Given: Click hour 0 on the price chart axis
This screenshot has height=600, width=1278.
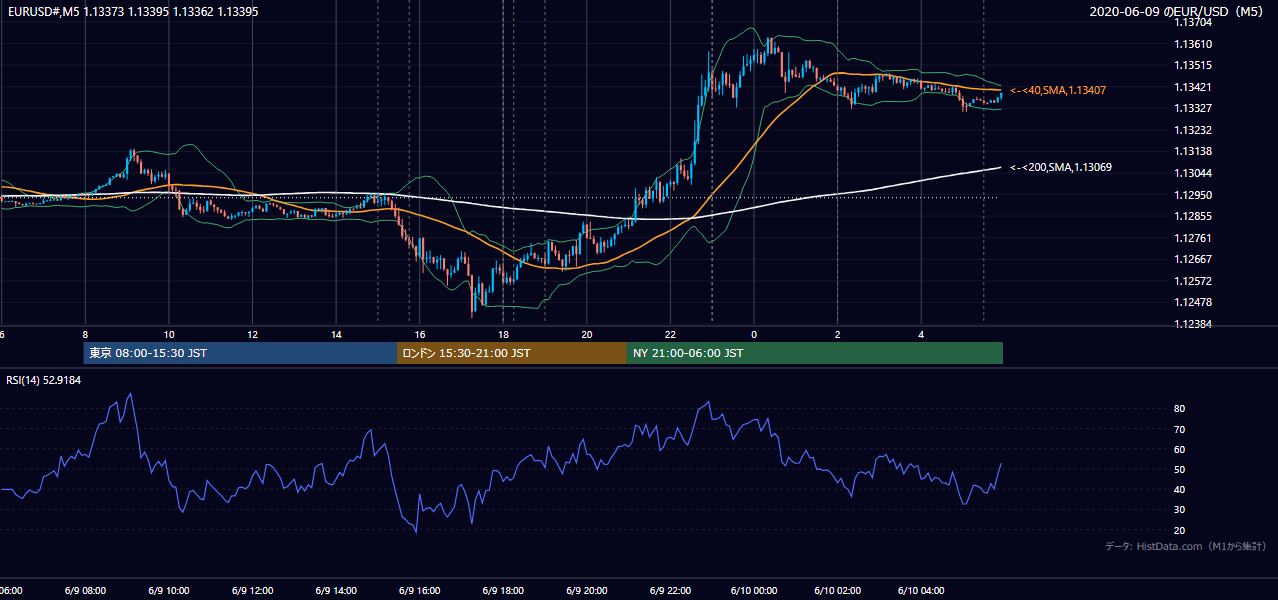Looking at the screenshot, I should click(x=754, y=334).
